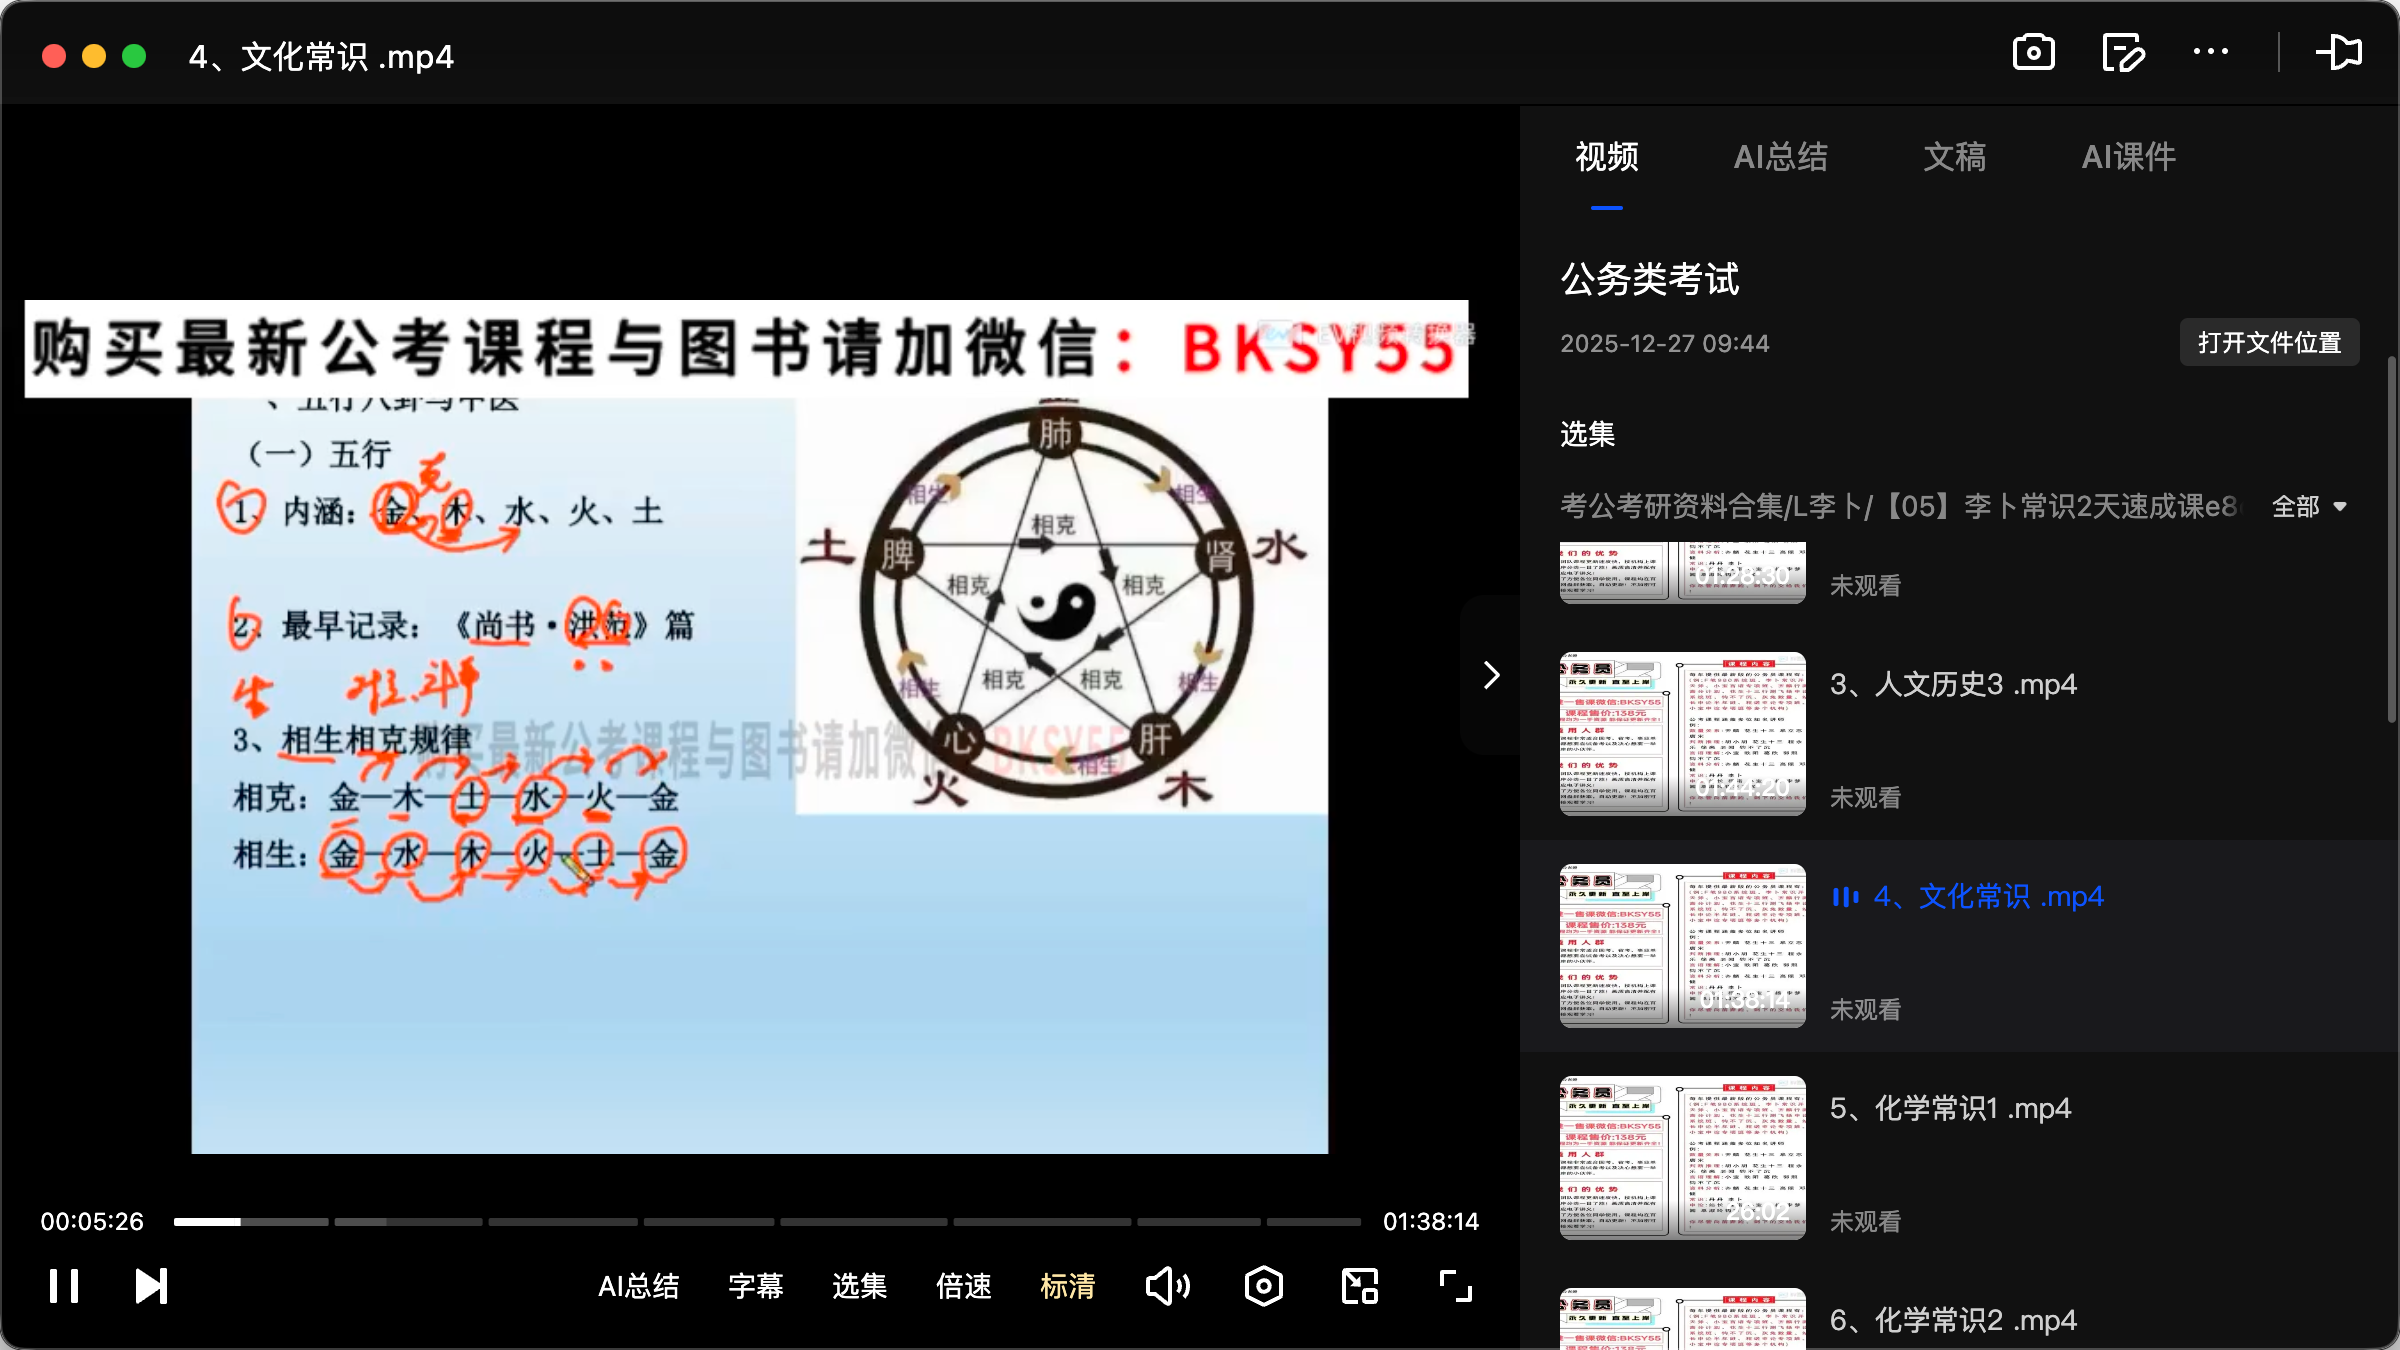Screen dimensions: 2400x1350
Task: Collapse the playlist panel with the chevron
Action: tap(1491, 675)
